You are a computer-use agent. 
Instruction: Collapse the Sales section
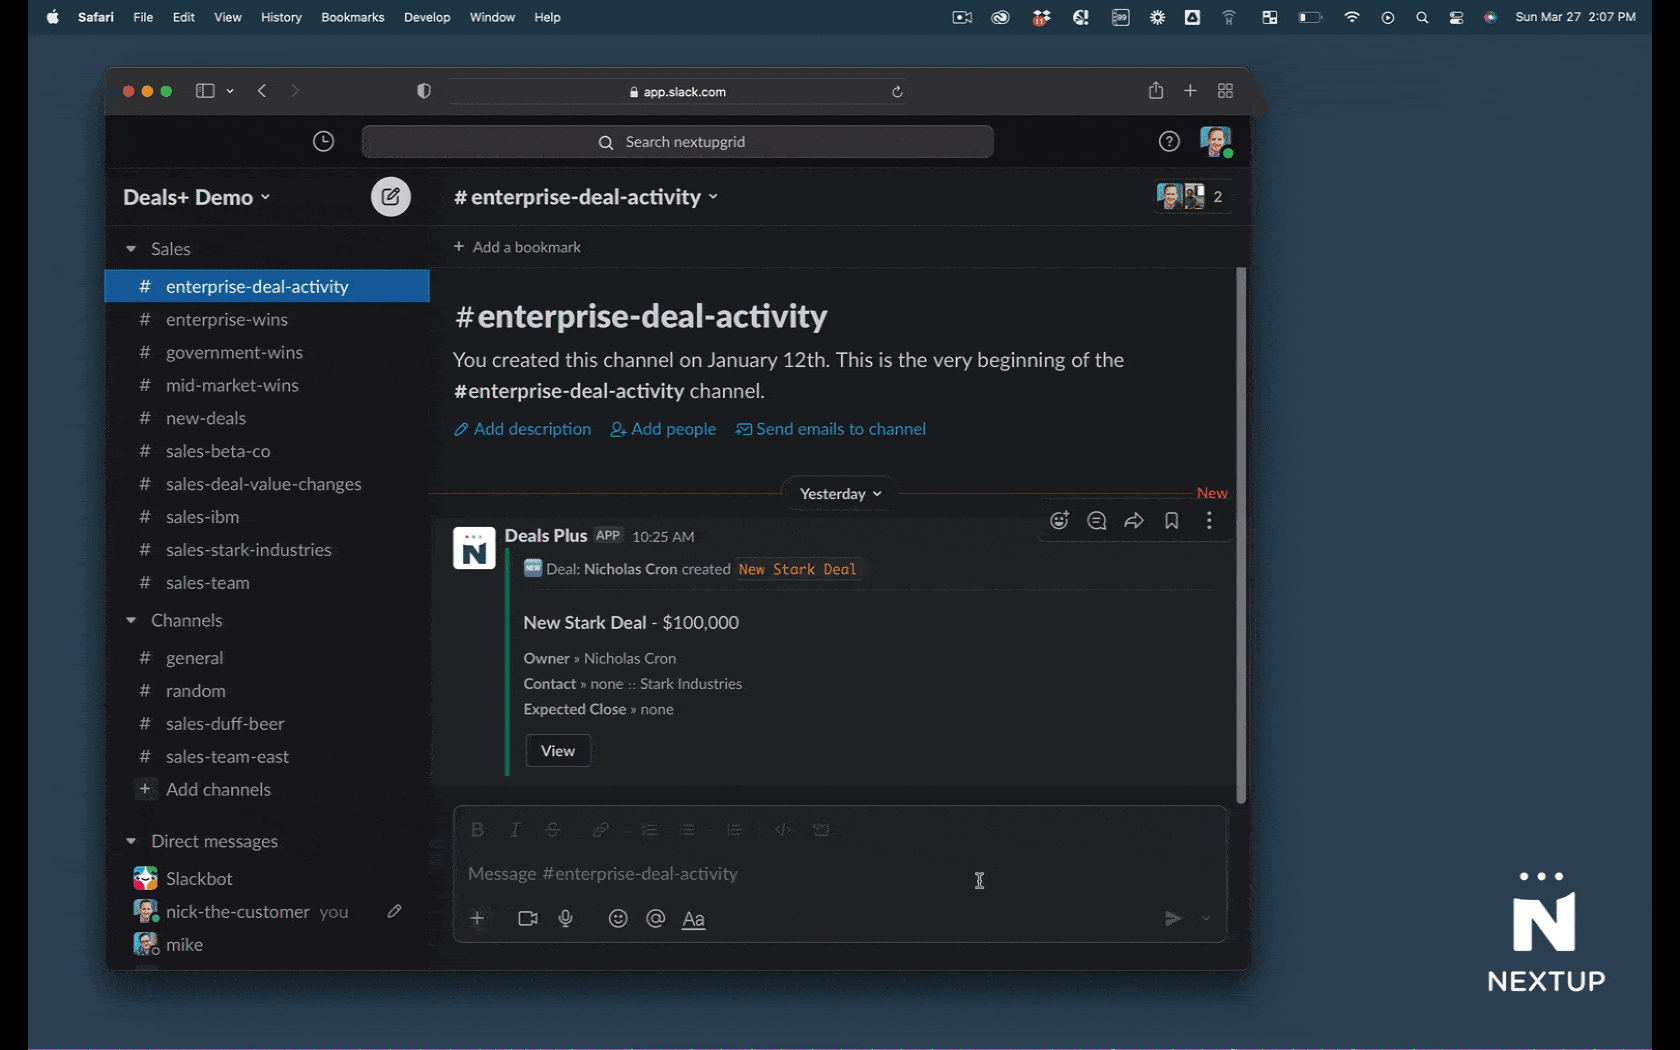coord(131,249)
